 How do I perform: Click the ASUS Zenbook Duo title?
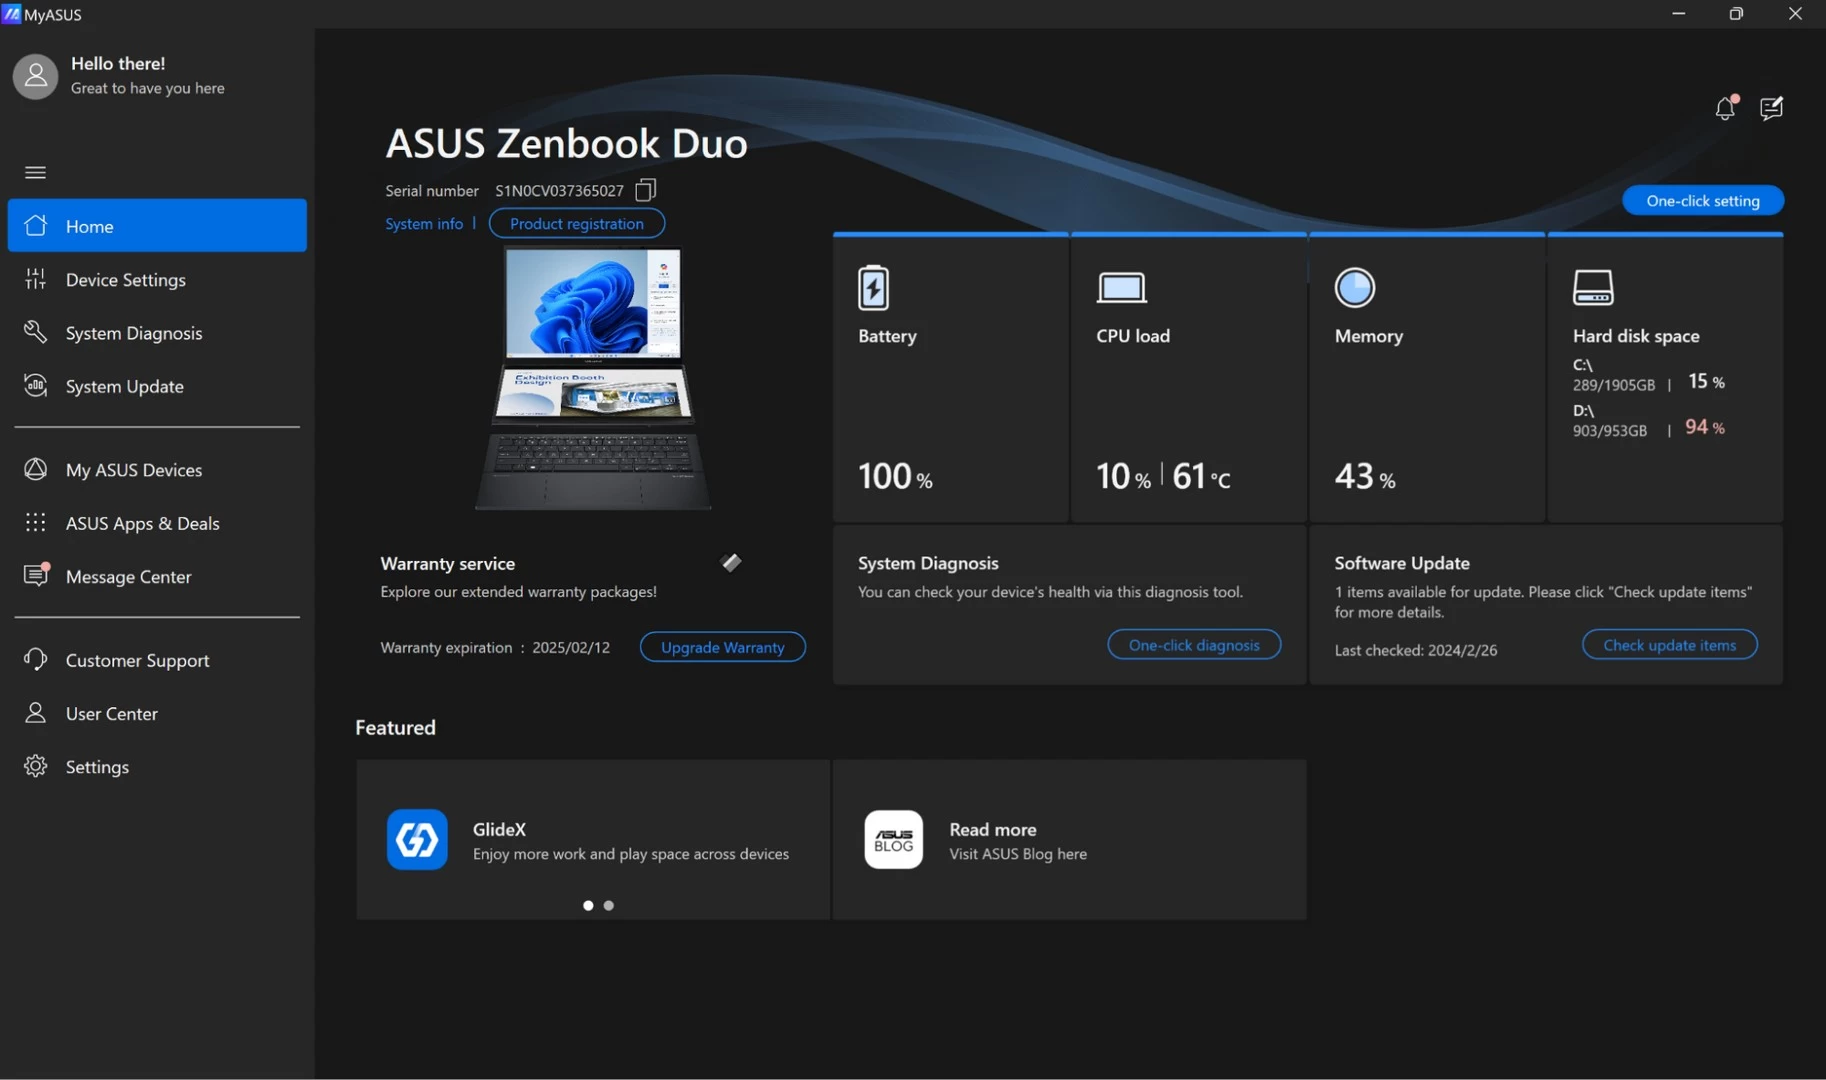[x=566, y=143]
